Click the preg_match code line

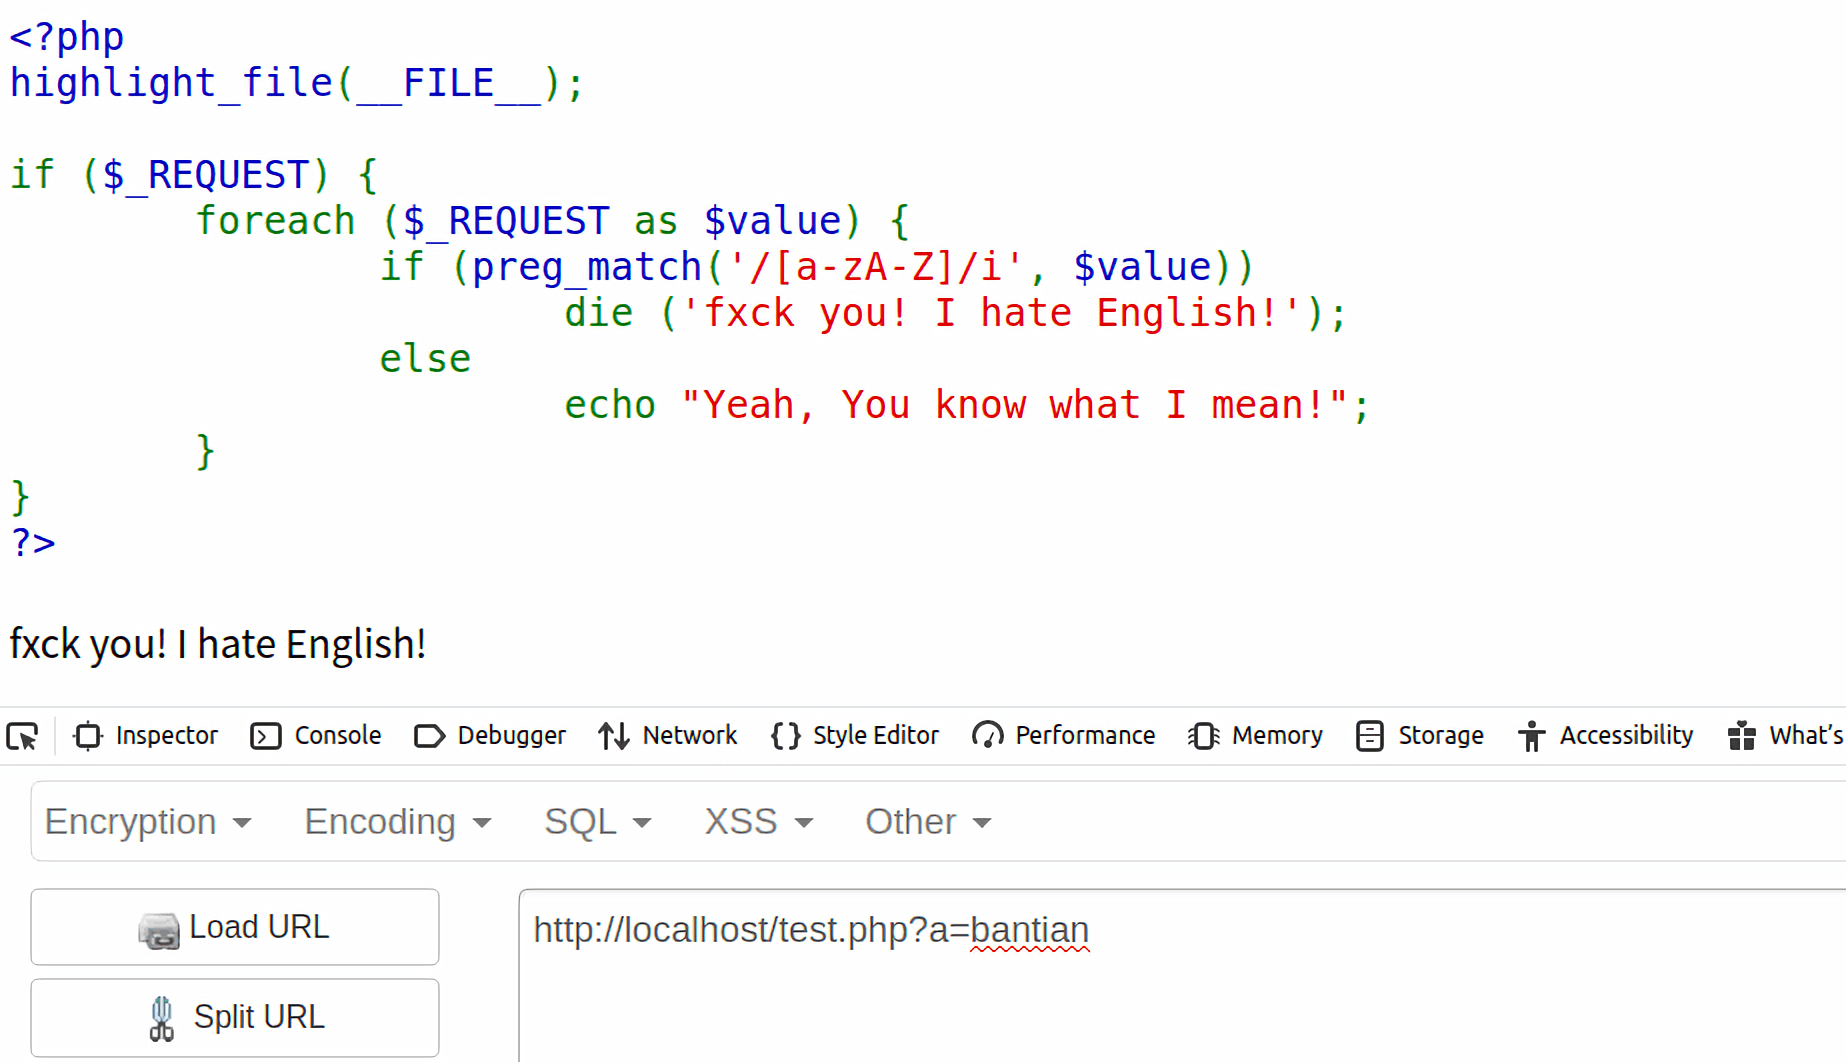click(x=816, y=267)
